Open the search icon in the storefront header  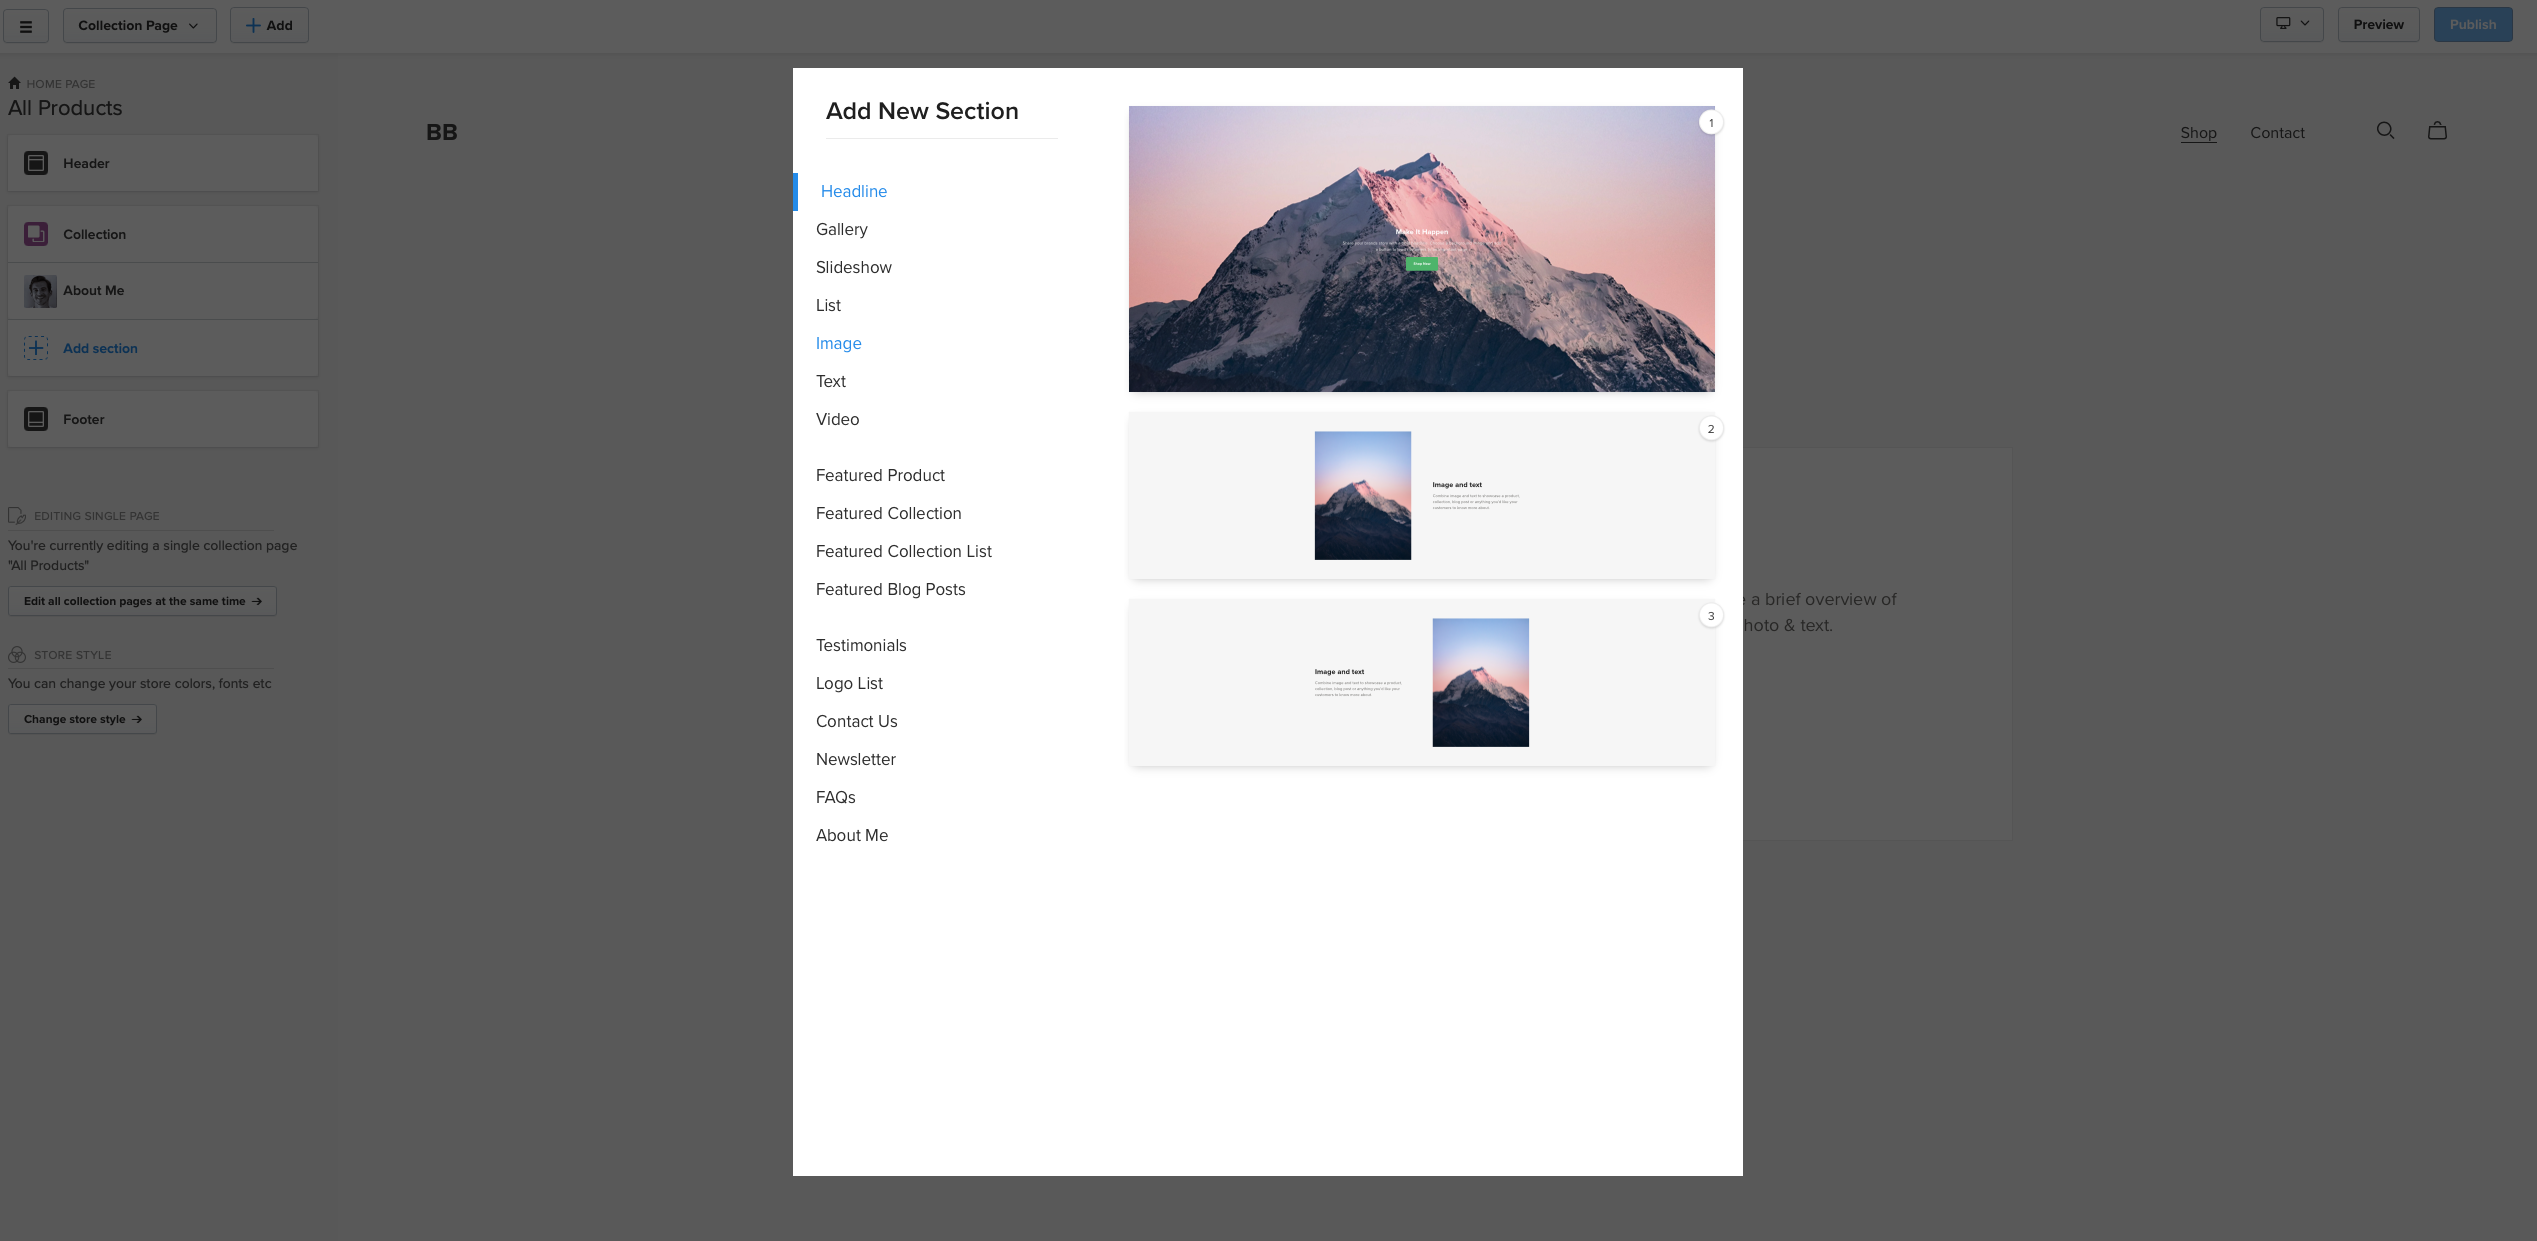(x=2385, y=130)
